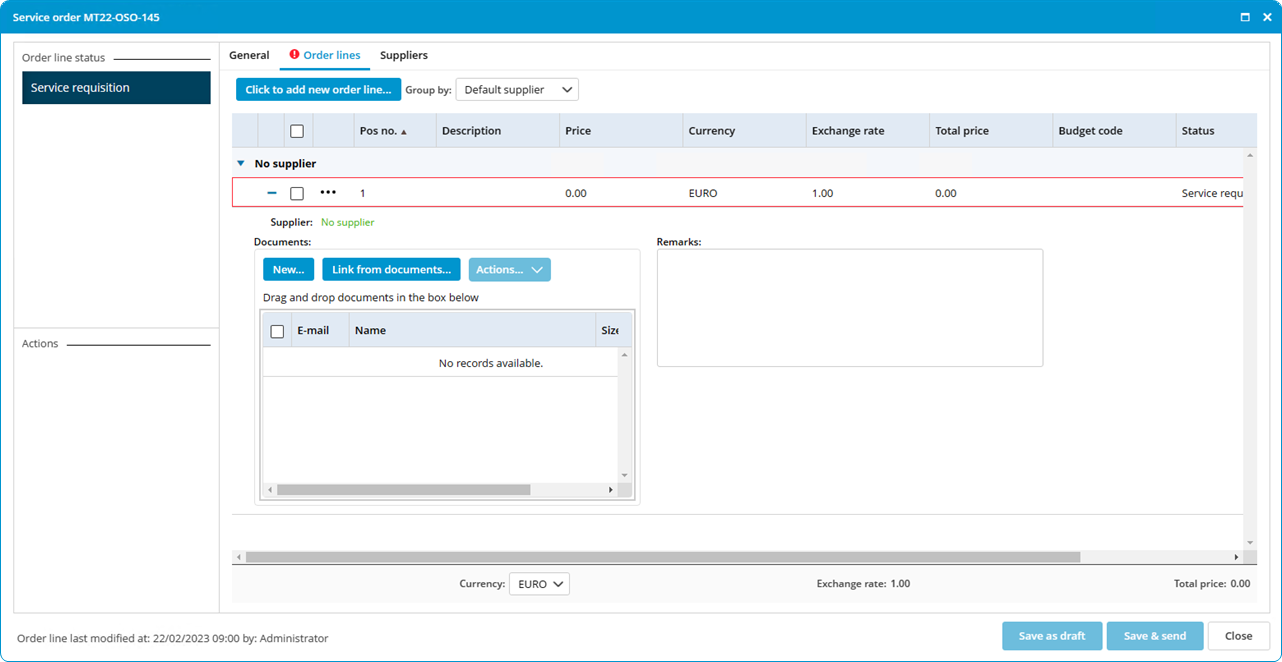Open the Actions... dropdown in Documents
The image size is (1282, 662).
coord(510,270)
